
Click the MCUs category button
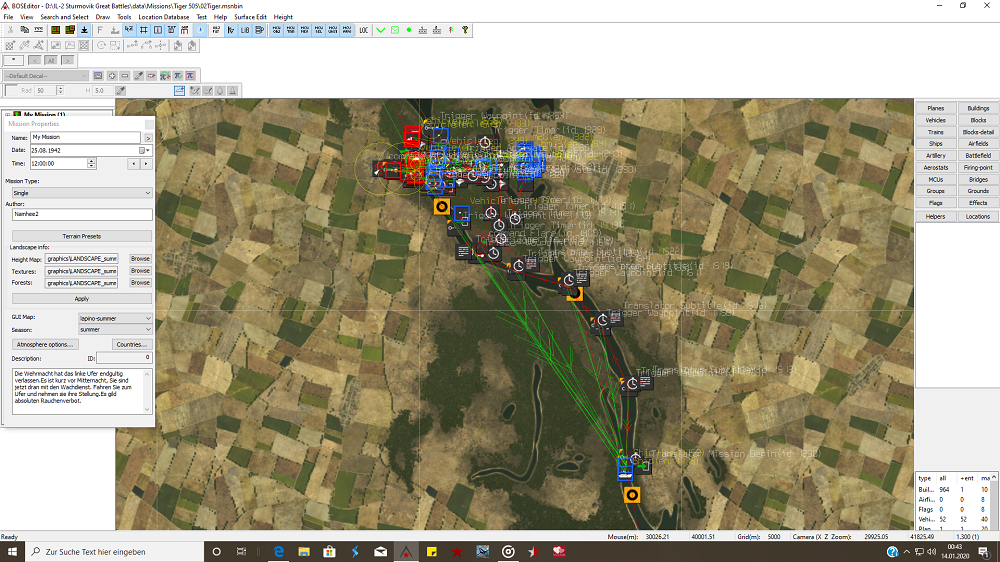936,180
